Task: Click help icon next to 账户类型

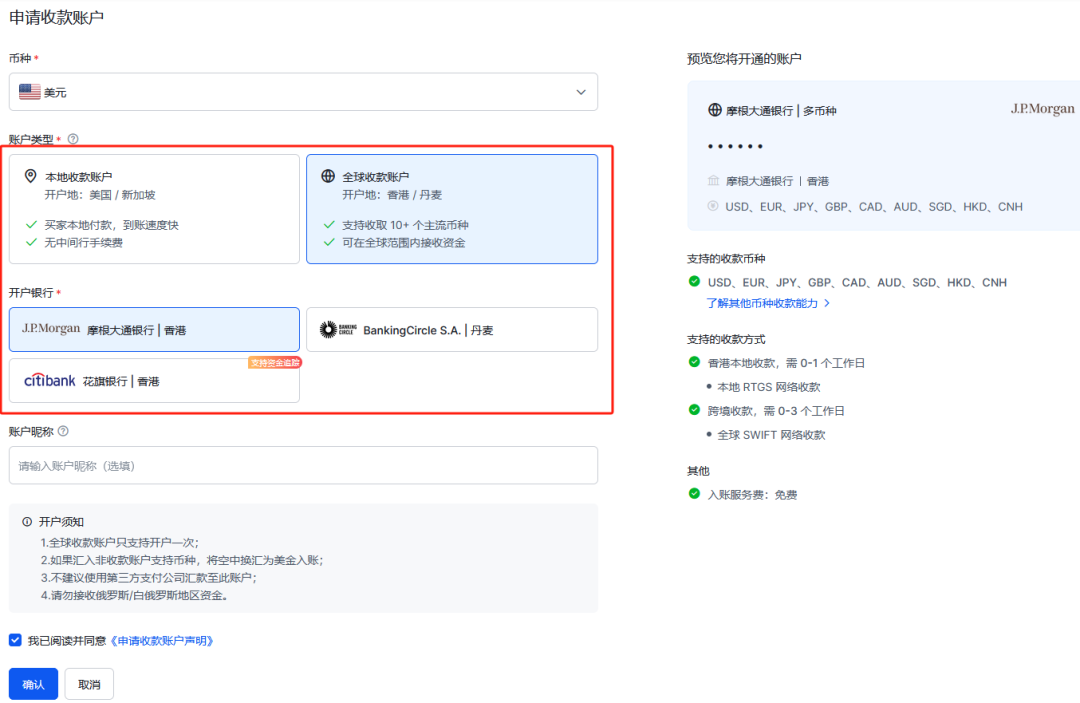Action: pyautogui.click(x=73, y=139)
